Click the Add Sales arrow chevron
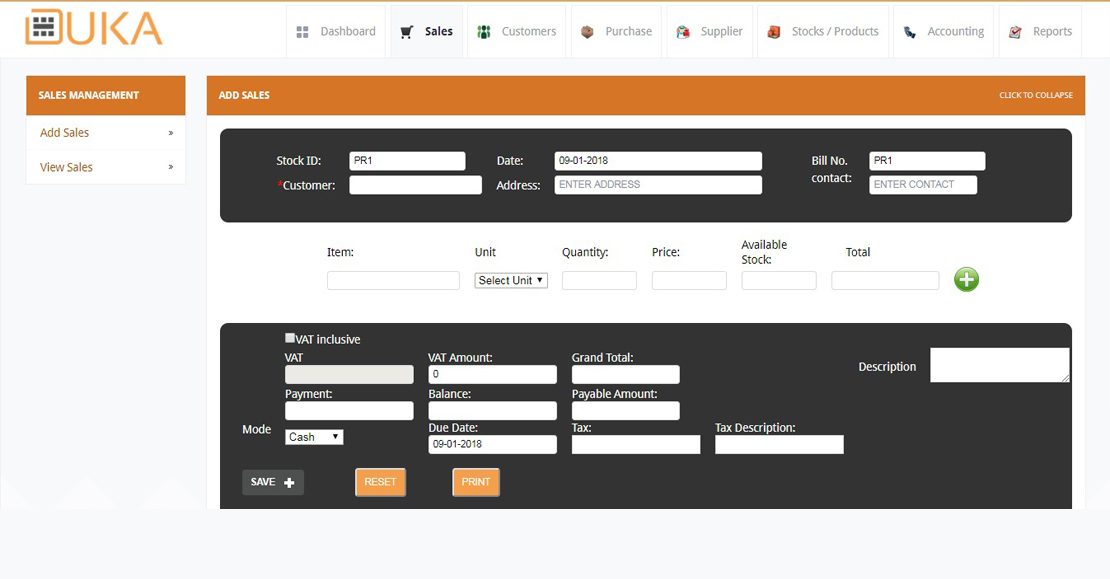This screenshot has width=1110, height=579. click(171, 133)
